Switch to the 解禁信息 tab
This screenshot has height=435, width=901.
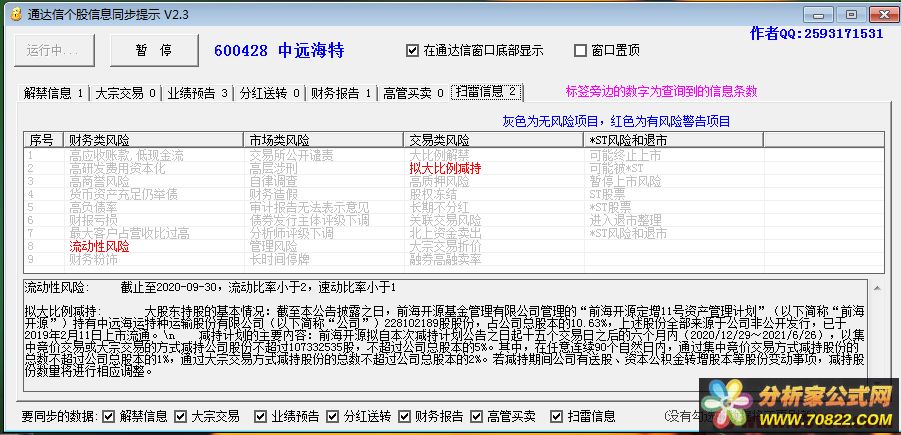click(53, 93)
